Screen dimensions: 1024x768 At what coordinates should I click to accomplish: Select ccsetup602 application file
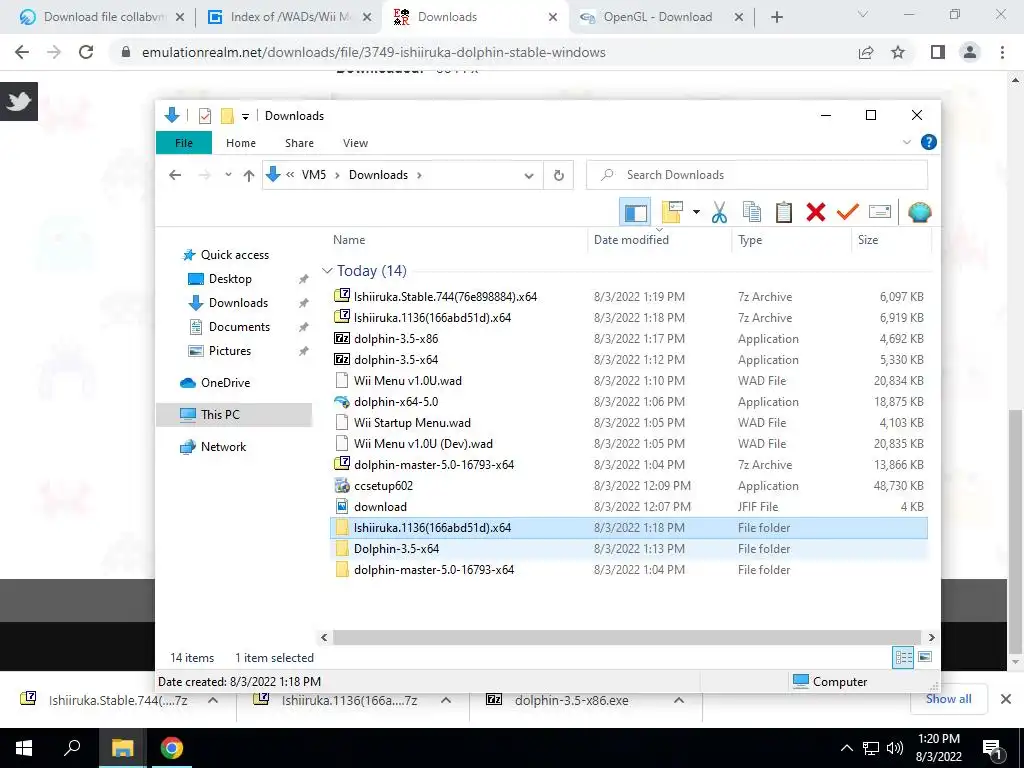pyautogui.click(x=629, y=486)
